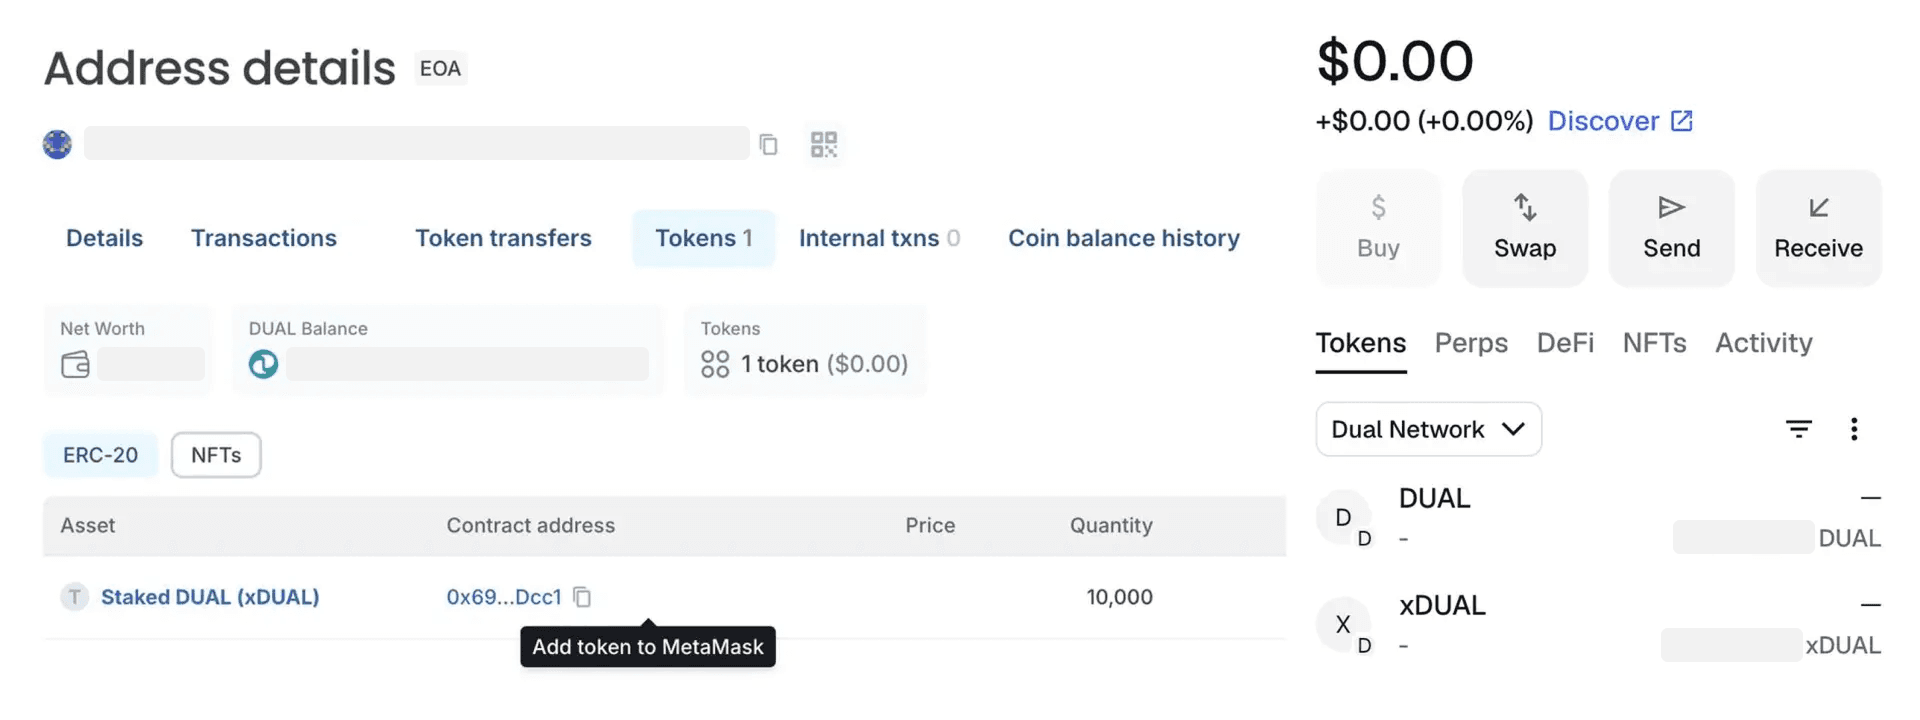Open the Receive action
The width and height of the screenshot is (1920, 720).
point(1819,228)
